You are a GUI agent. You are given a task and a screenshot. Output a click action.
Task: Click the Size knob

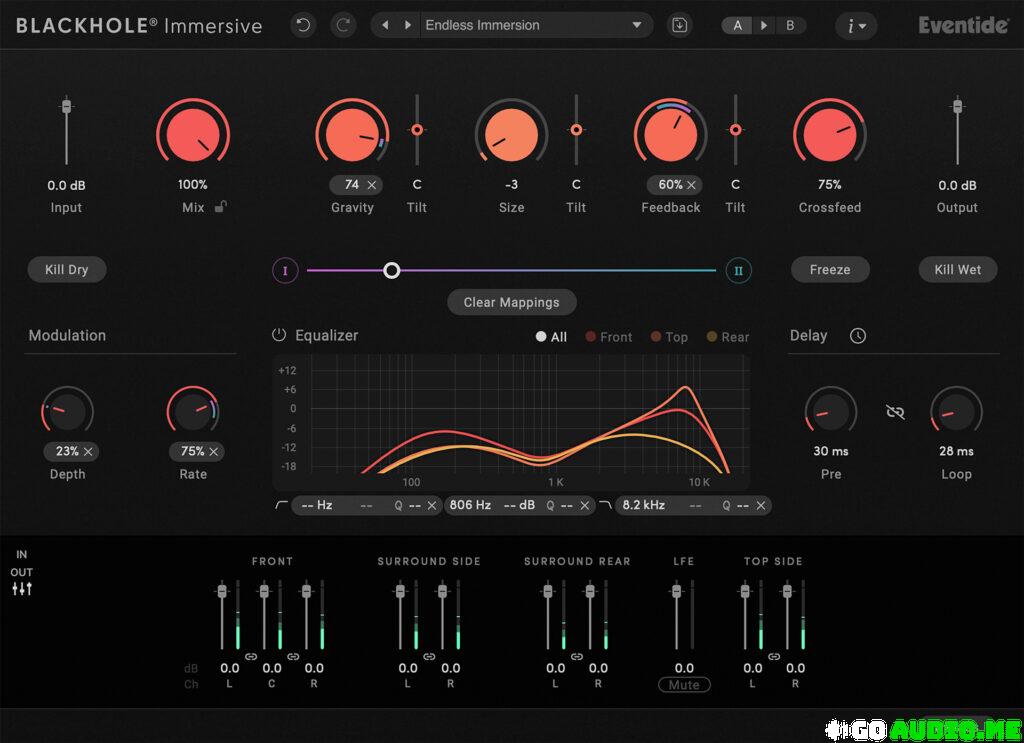coord(511,134)
